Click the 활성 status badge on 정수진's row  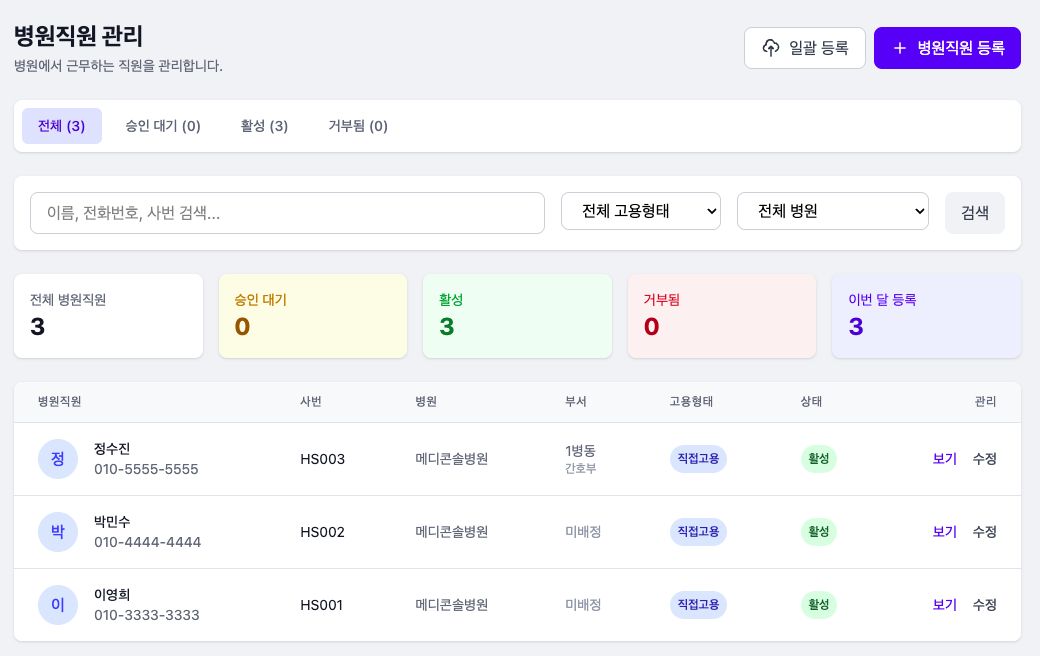(x=819, y=459)
